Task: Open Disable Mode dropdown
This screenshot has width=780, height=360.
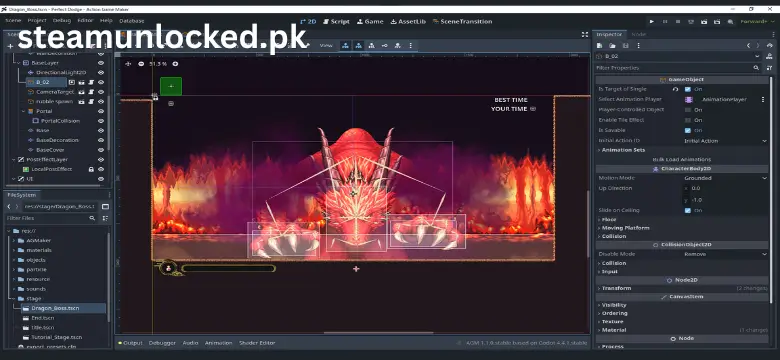Action: pos(726,254)
